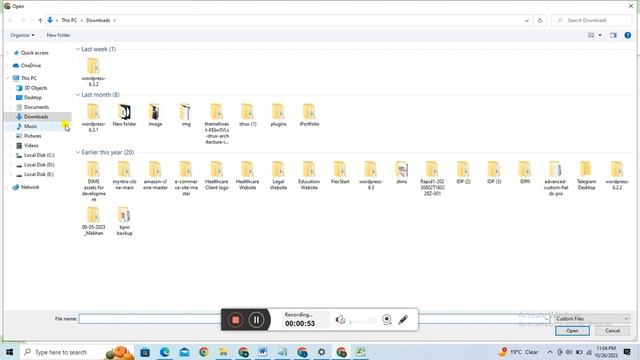The height and width of the screenshot is (360, 640).
Task: Pause the screen recording
Action: [256, 320]
